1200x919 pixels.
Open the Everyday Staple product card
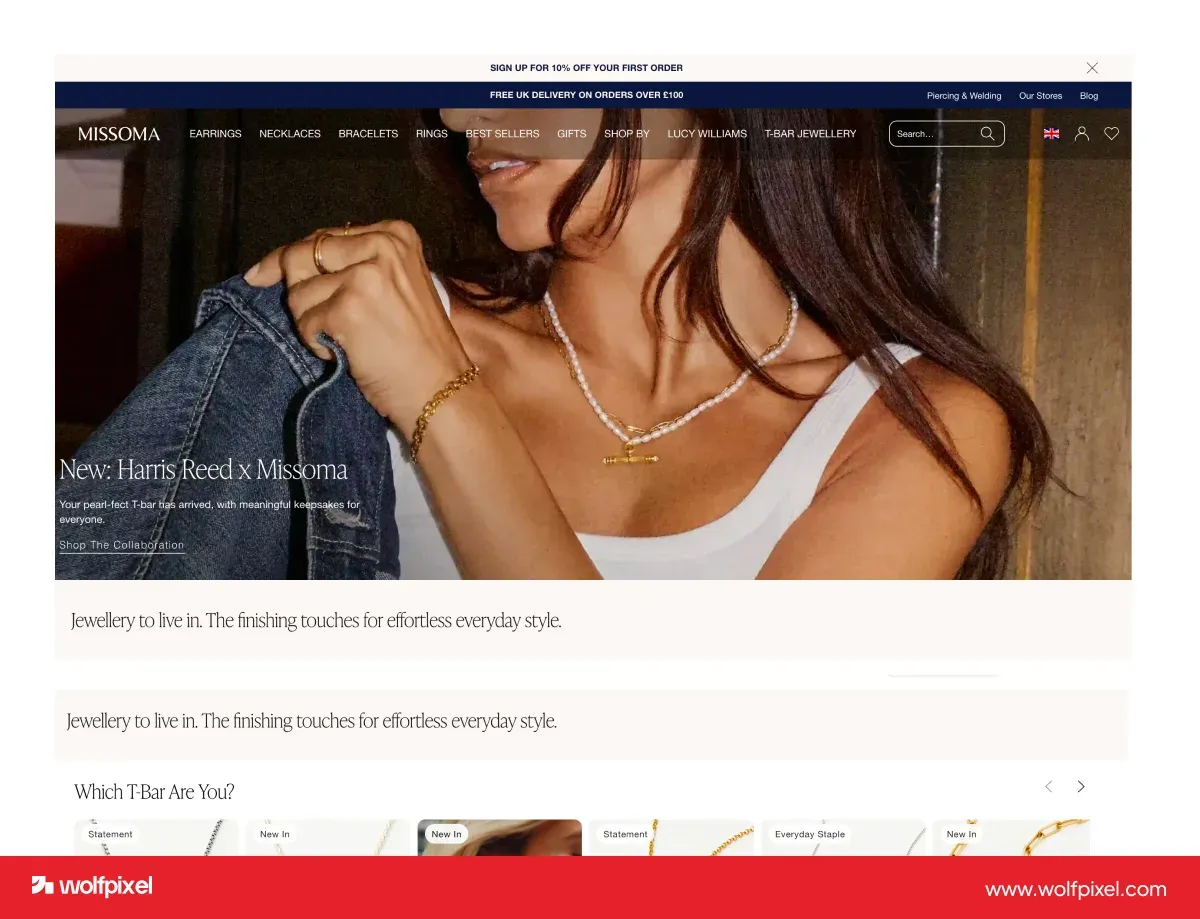click(843, 838)
